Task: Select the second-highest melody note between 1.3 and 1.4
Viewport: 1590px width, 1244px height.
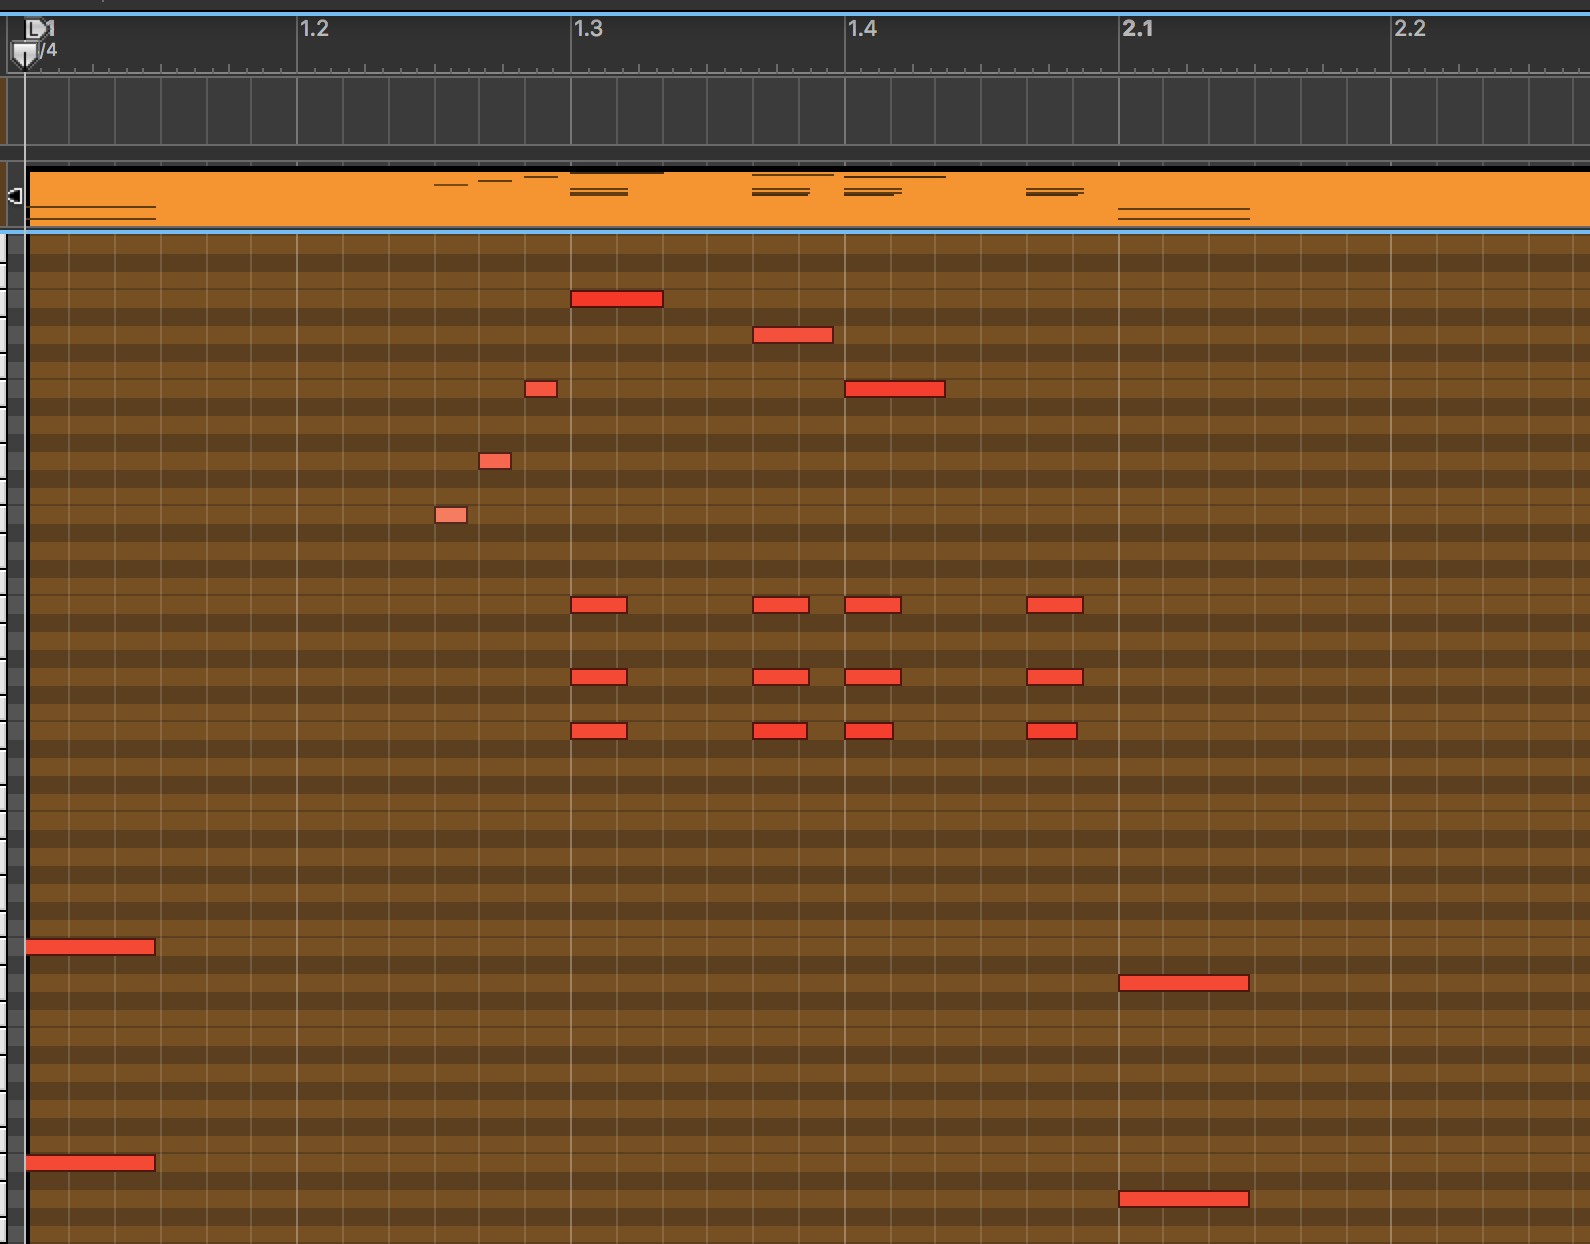Action: click(x=793, y=335)
